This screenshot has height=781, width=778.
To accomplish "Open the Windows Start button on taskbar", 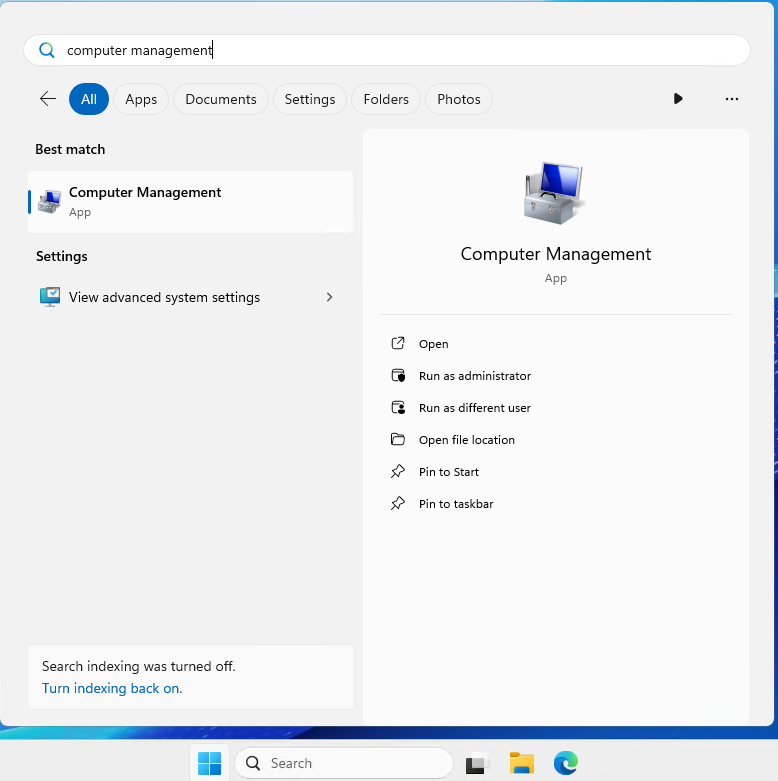I will tap(209, 763).
